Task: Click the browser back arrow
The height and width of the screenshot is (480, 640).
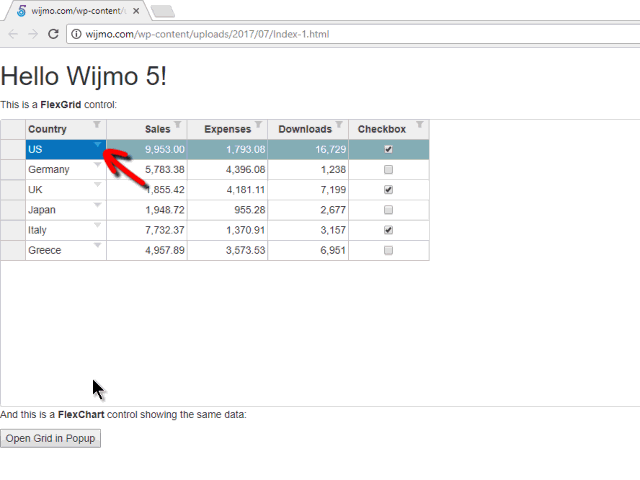Action: coord(13,34)
